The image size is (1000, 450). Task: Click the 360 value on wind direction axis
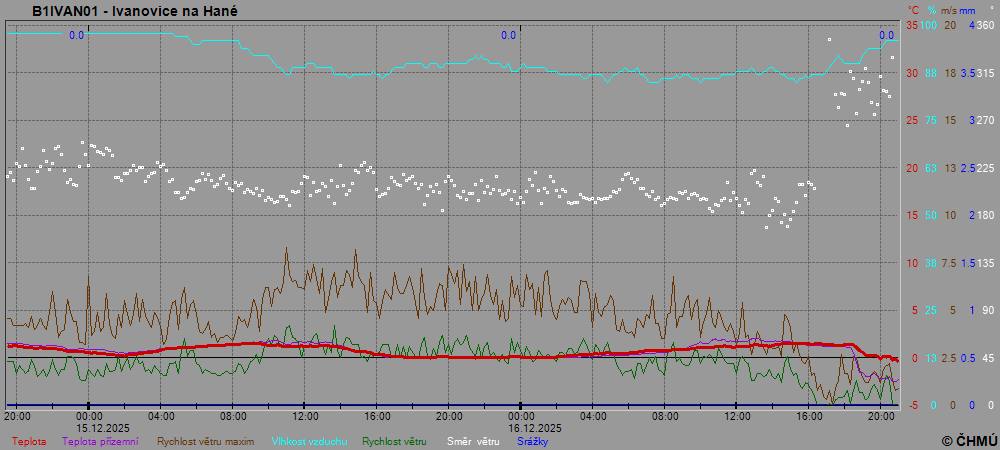[985, 25]
